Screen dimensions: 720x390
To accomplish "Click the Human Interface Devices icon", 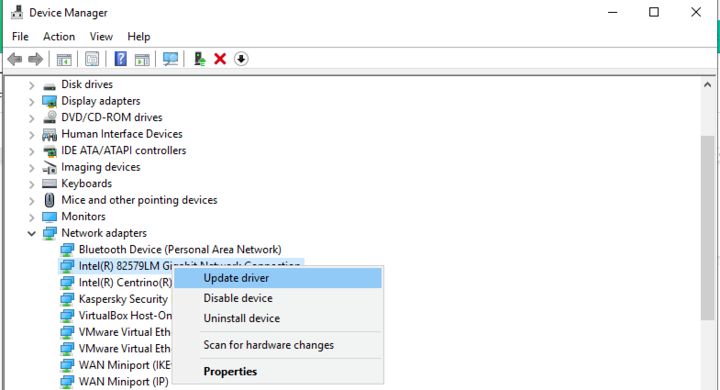I will coord(49,134).
